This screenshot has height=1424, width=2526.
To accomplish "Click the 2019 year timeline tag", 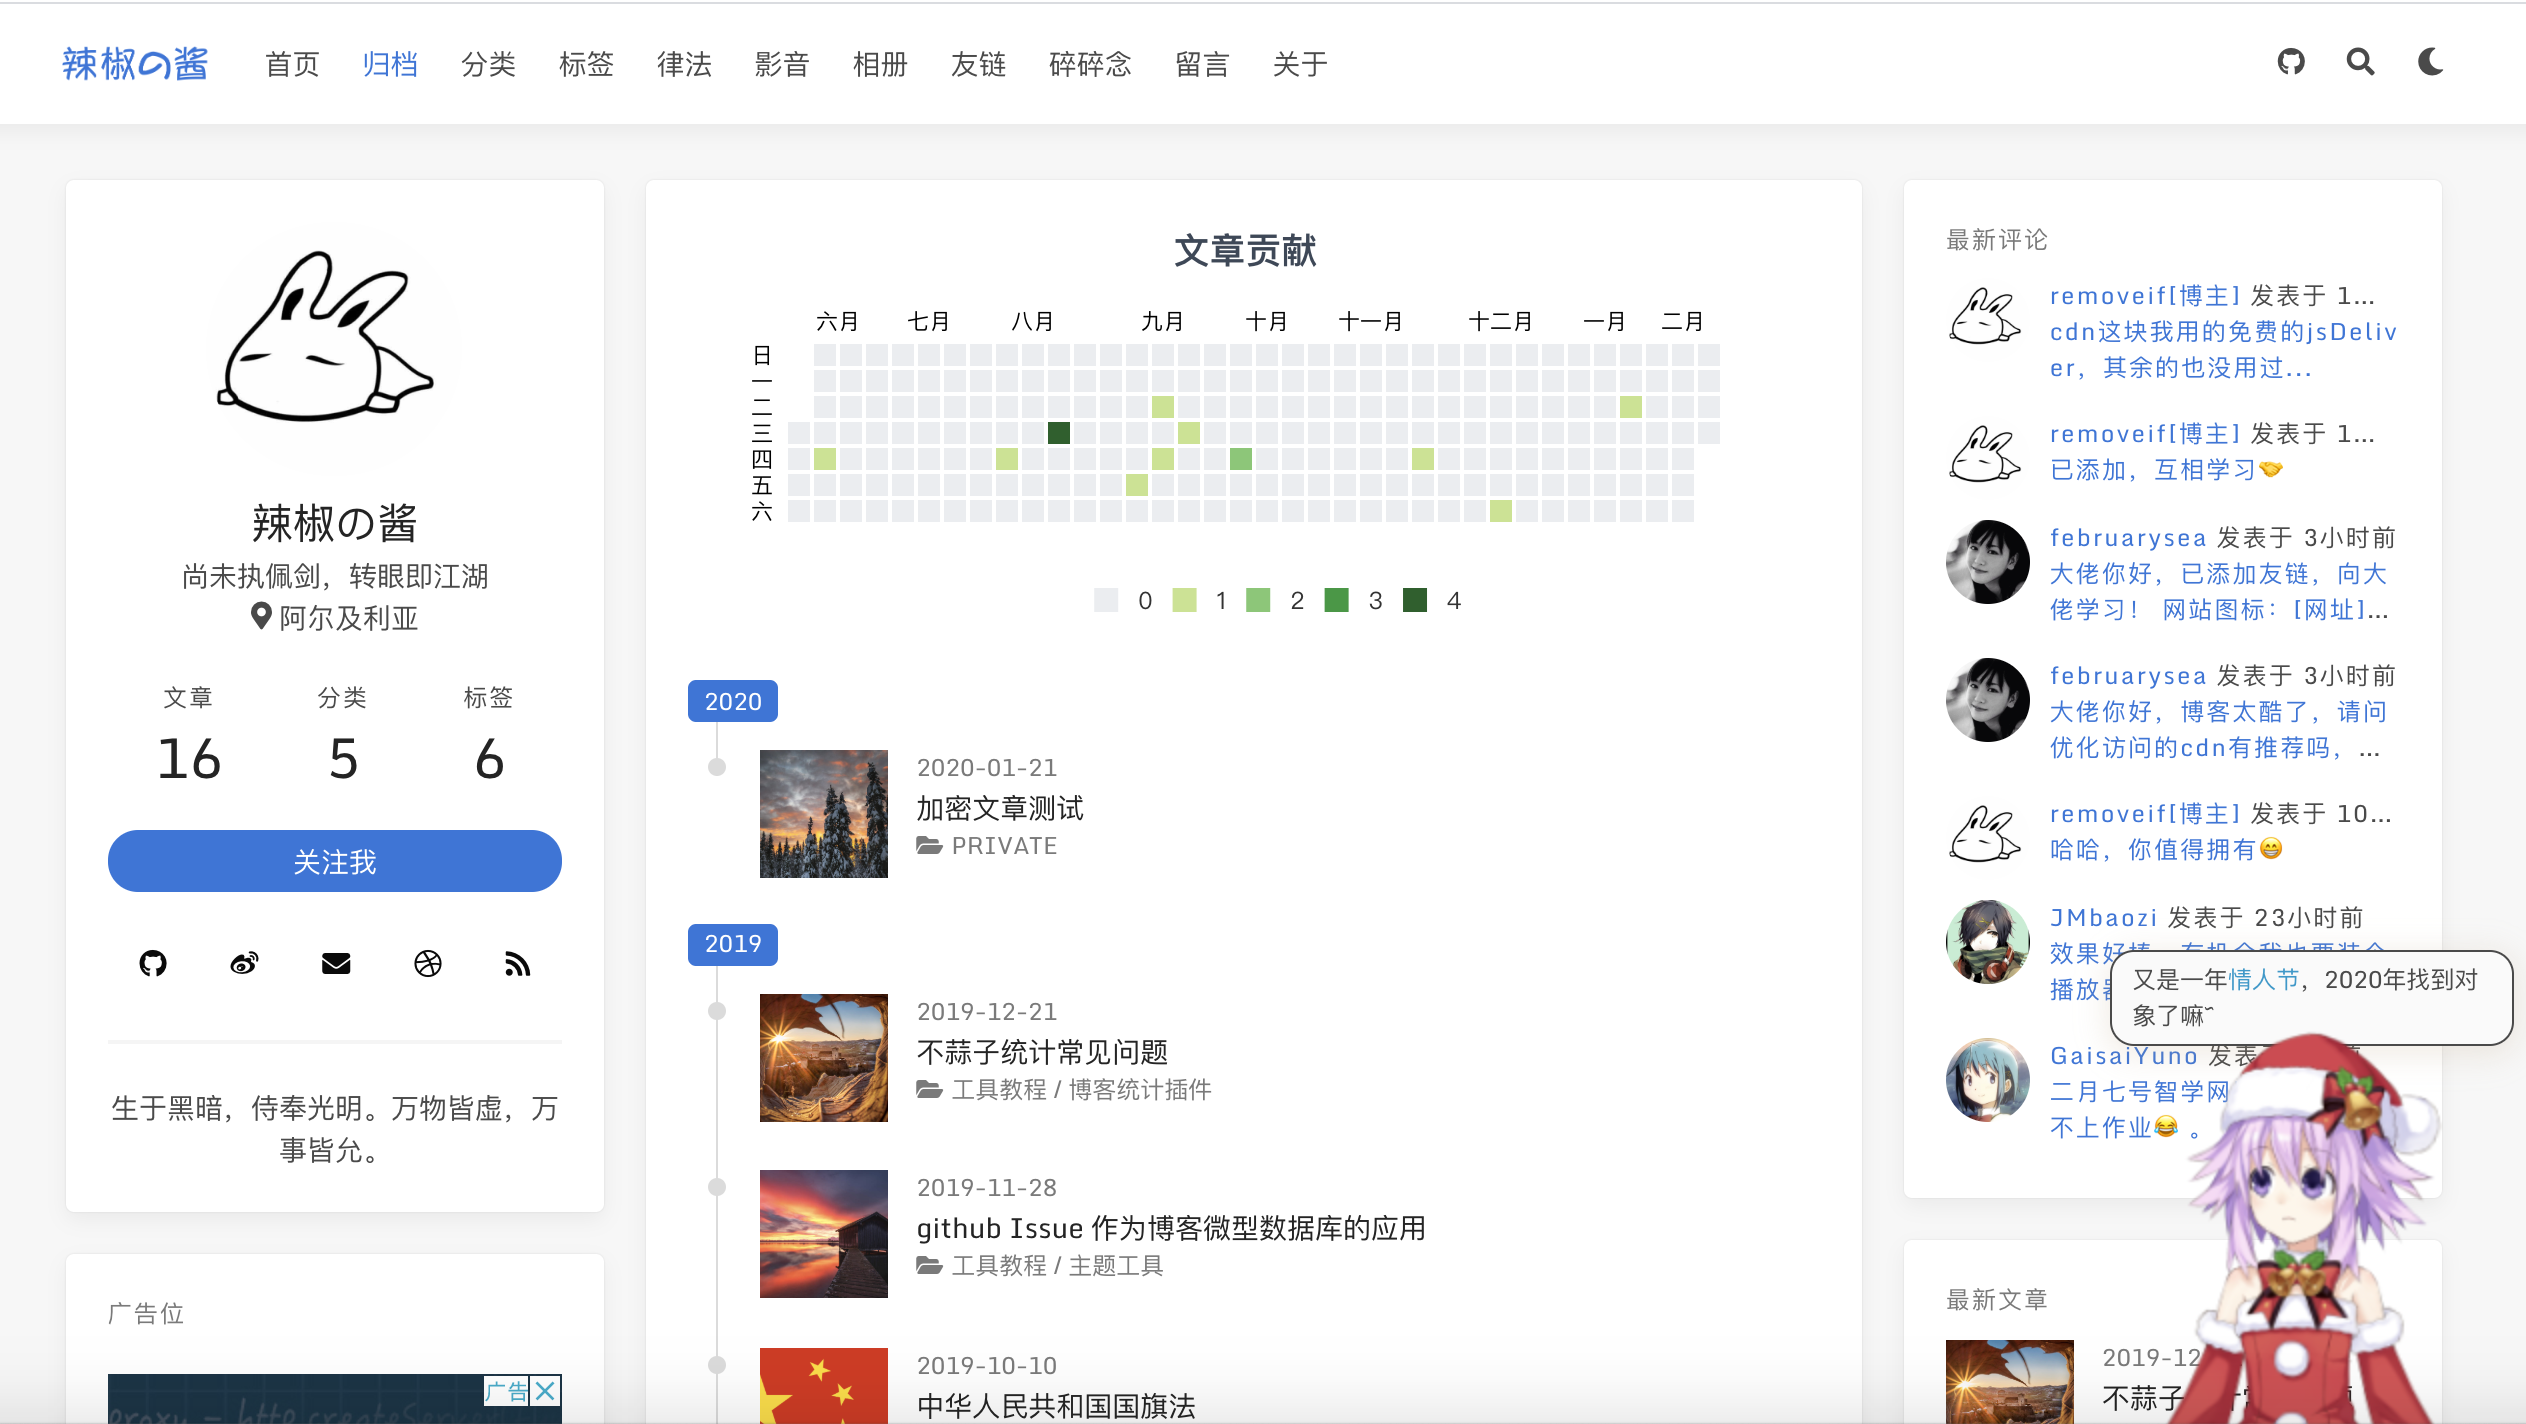I will click(x=733, y=944).
